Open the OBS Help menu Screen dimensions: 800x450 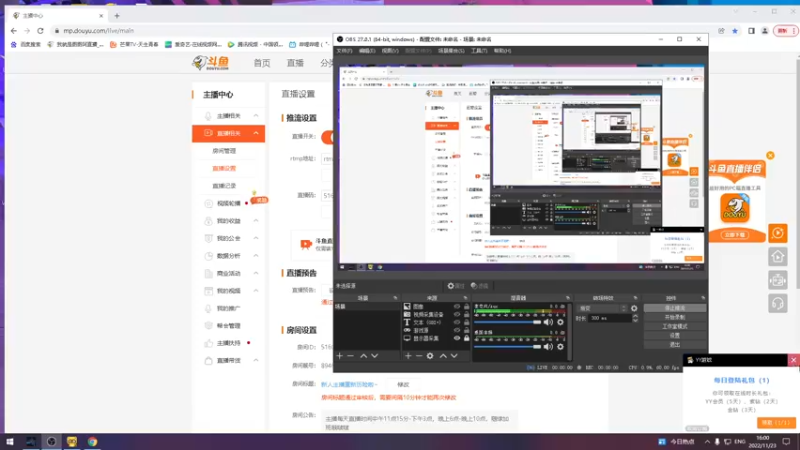502,51
